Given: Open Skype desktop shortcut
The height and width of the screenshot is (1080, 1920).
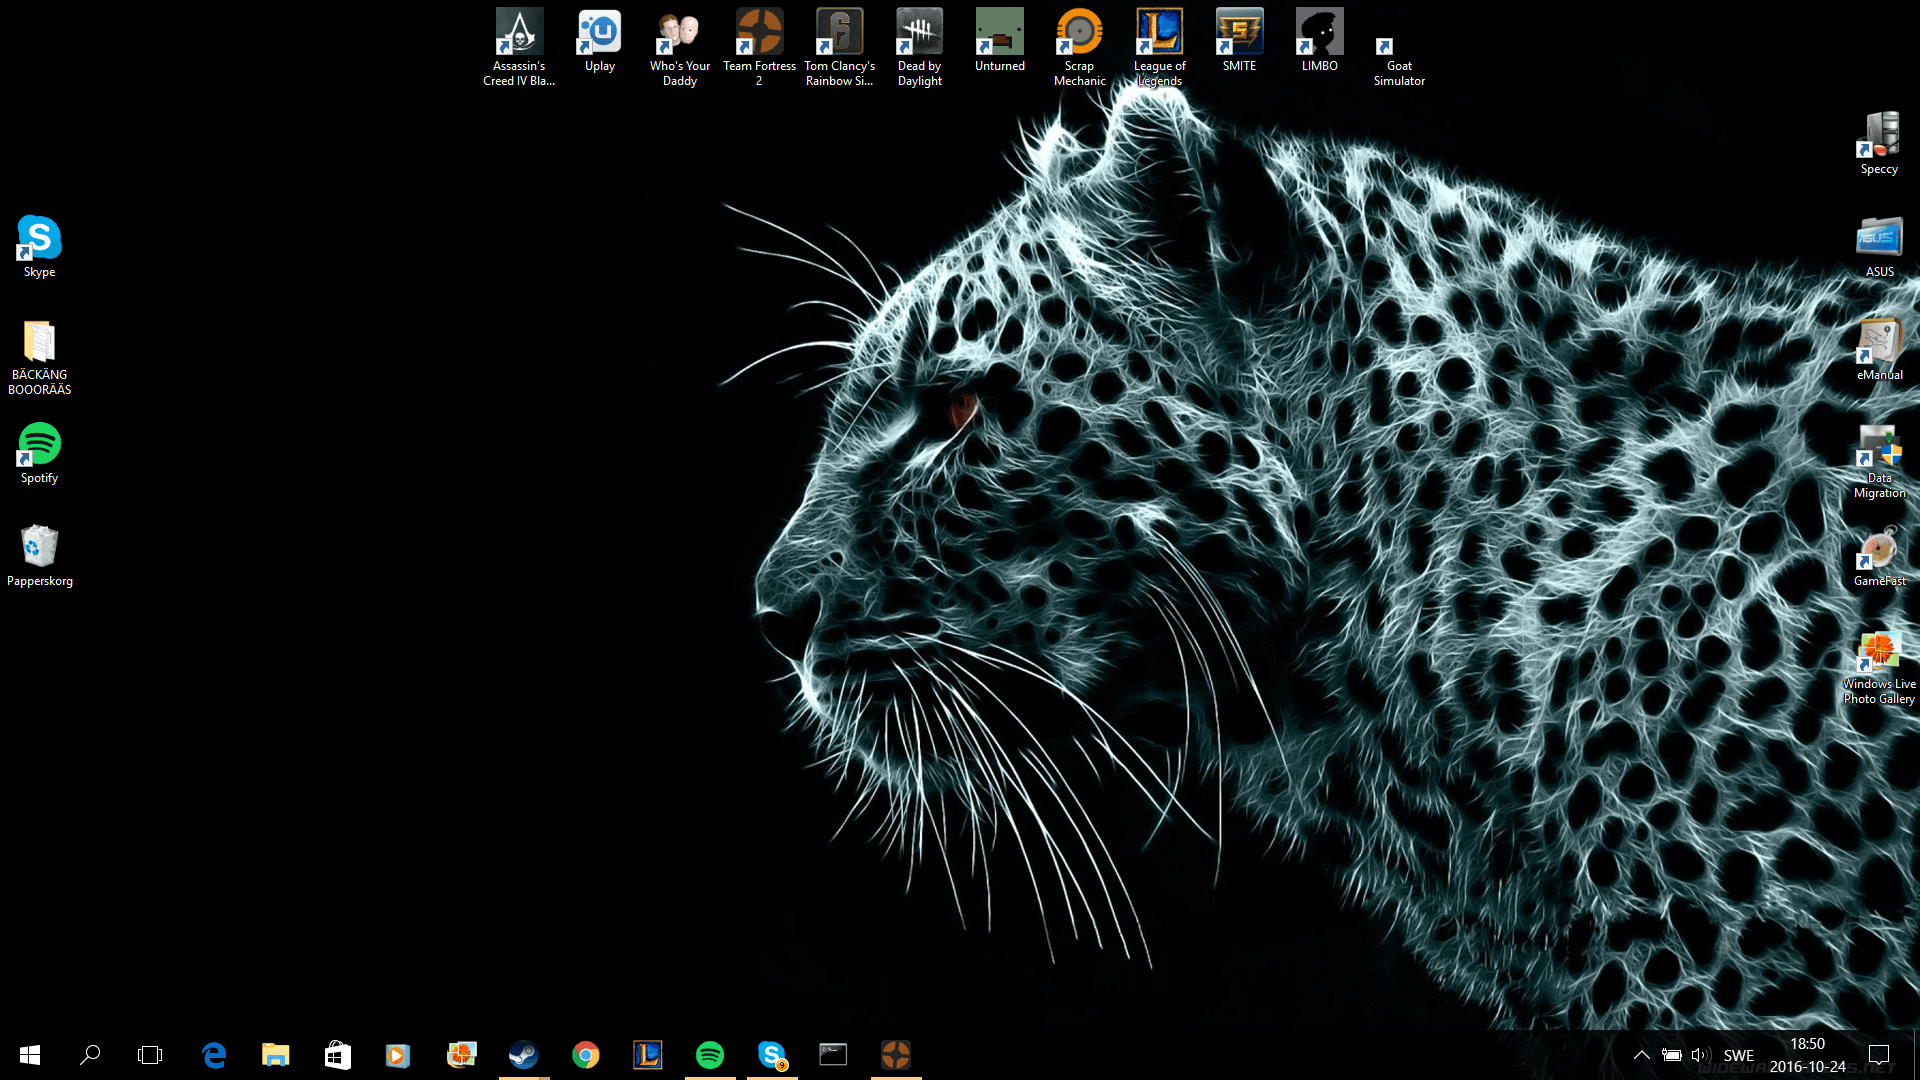Looking at the screenshot, I should [39, 239].
